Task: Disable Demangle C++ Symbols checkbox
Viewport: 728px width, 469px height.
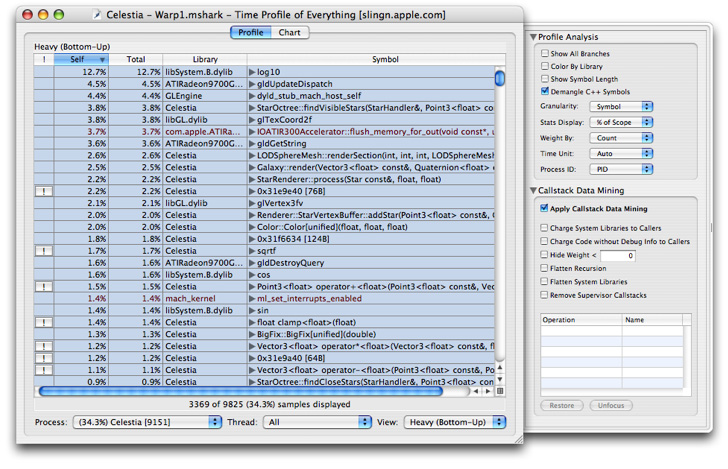Action: (x=545, y=91)
